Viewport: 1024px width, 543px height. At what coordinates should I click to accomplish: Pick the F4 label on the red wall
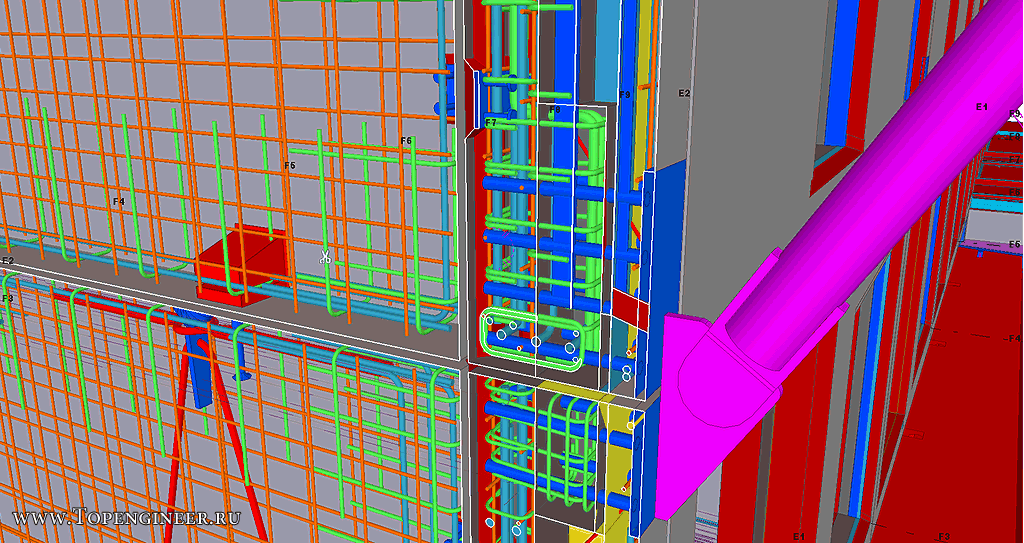(1014, 338)
